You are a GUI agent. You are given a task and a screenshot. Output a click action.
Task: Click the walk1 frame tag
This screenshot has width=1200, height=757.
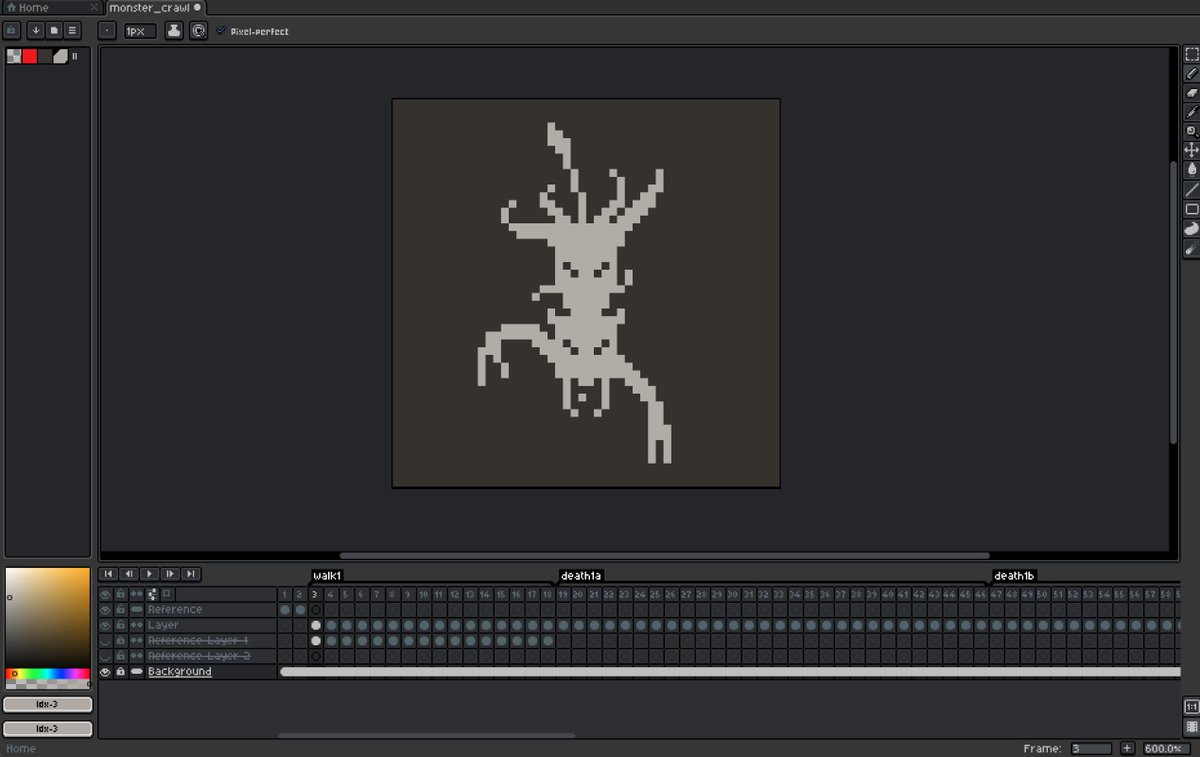pos(327,576)
